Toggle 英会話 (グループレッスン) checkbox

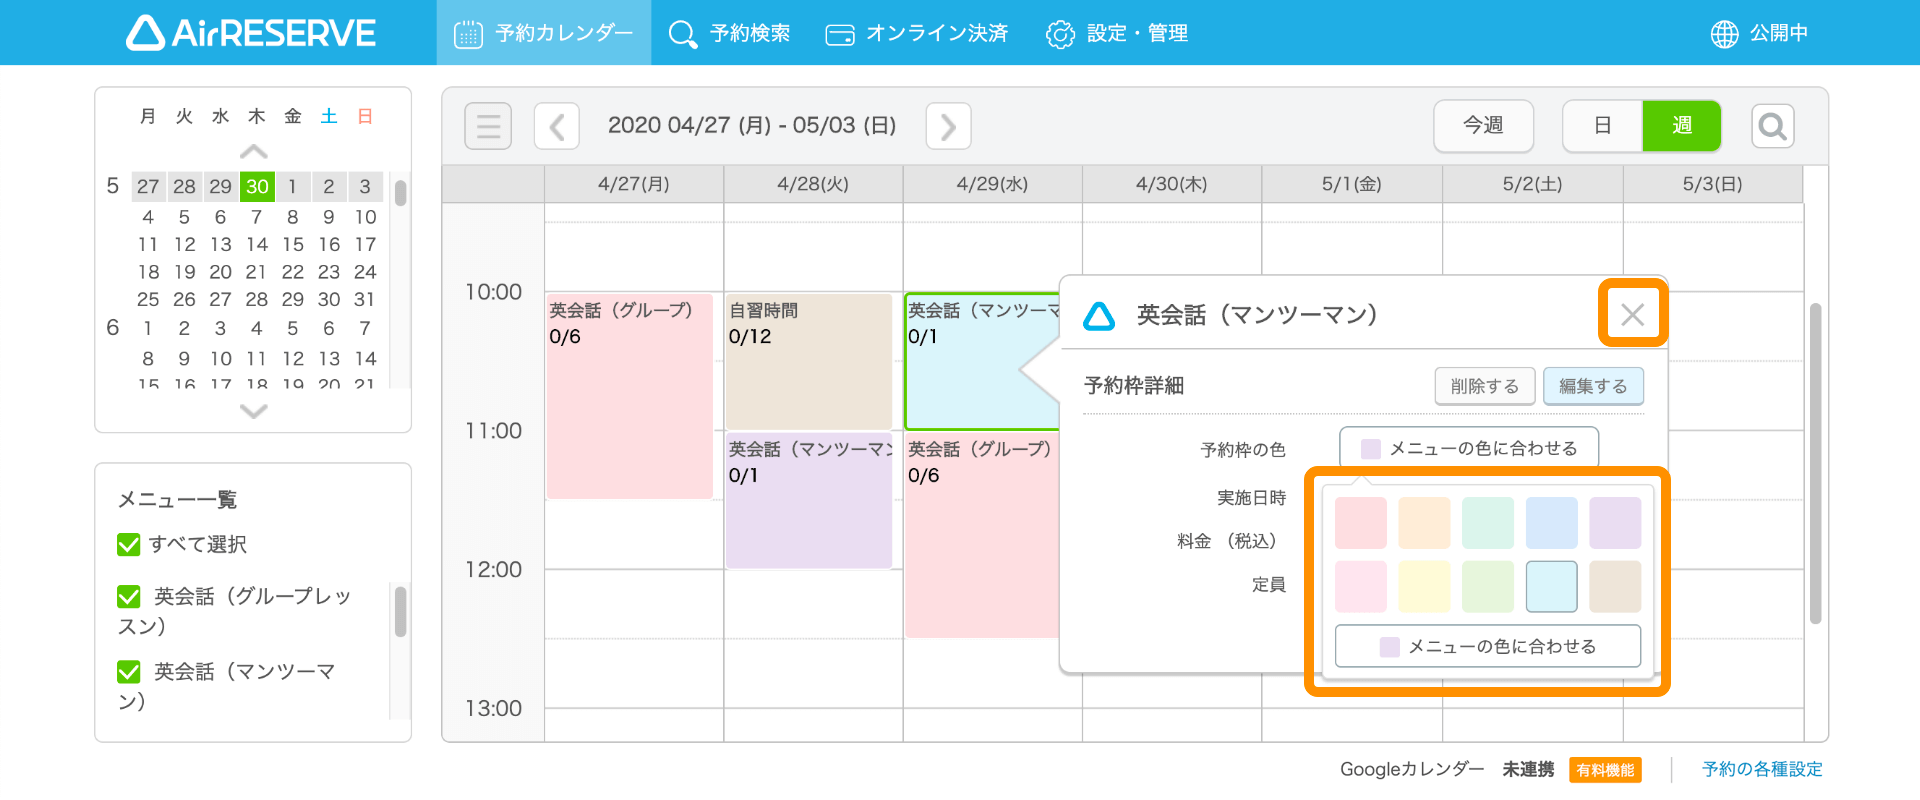coord(129,596)
